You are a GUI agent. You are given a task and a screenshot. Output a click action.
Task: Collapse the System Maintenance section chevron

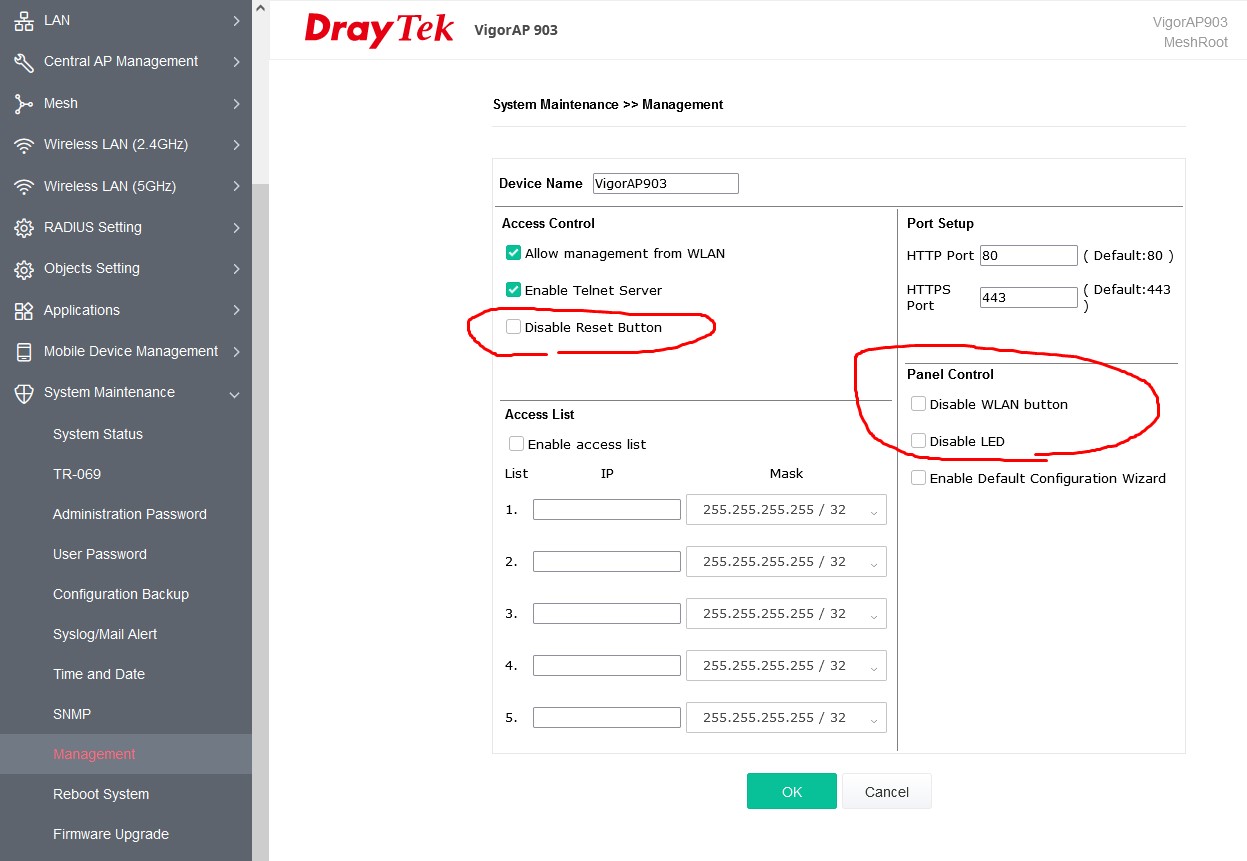(235, 394)
